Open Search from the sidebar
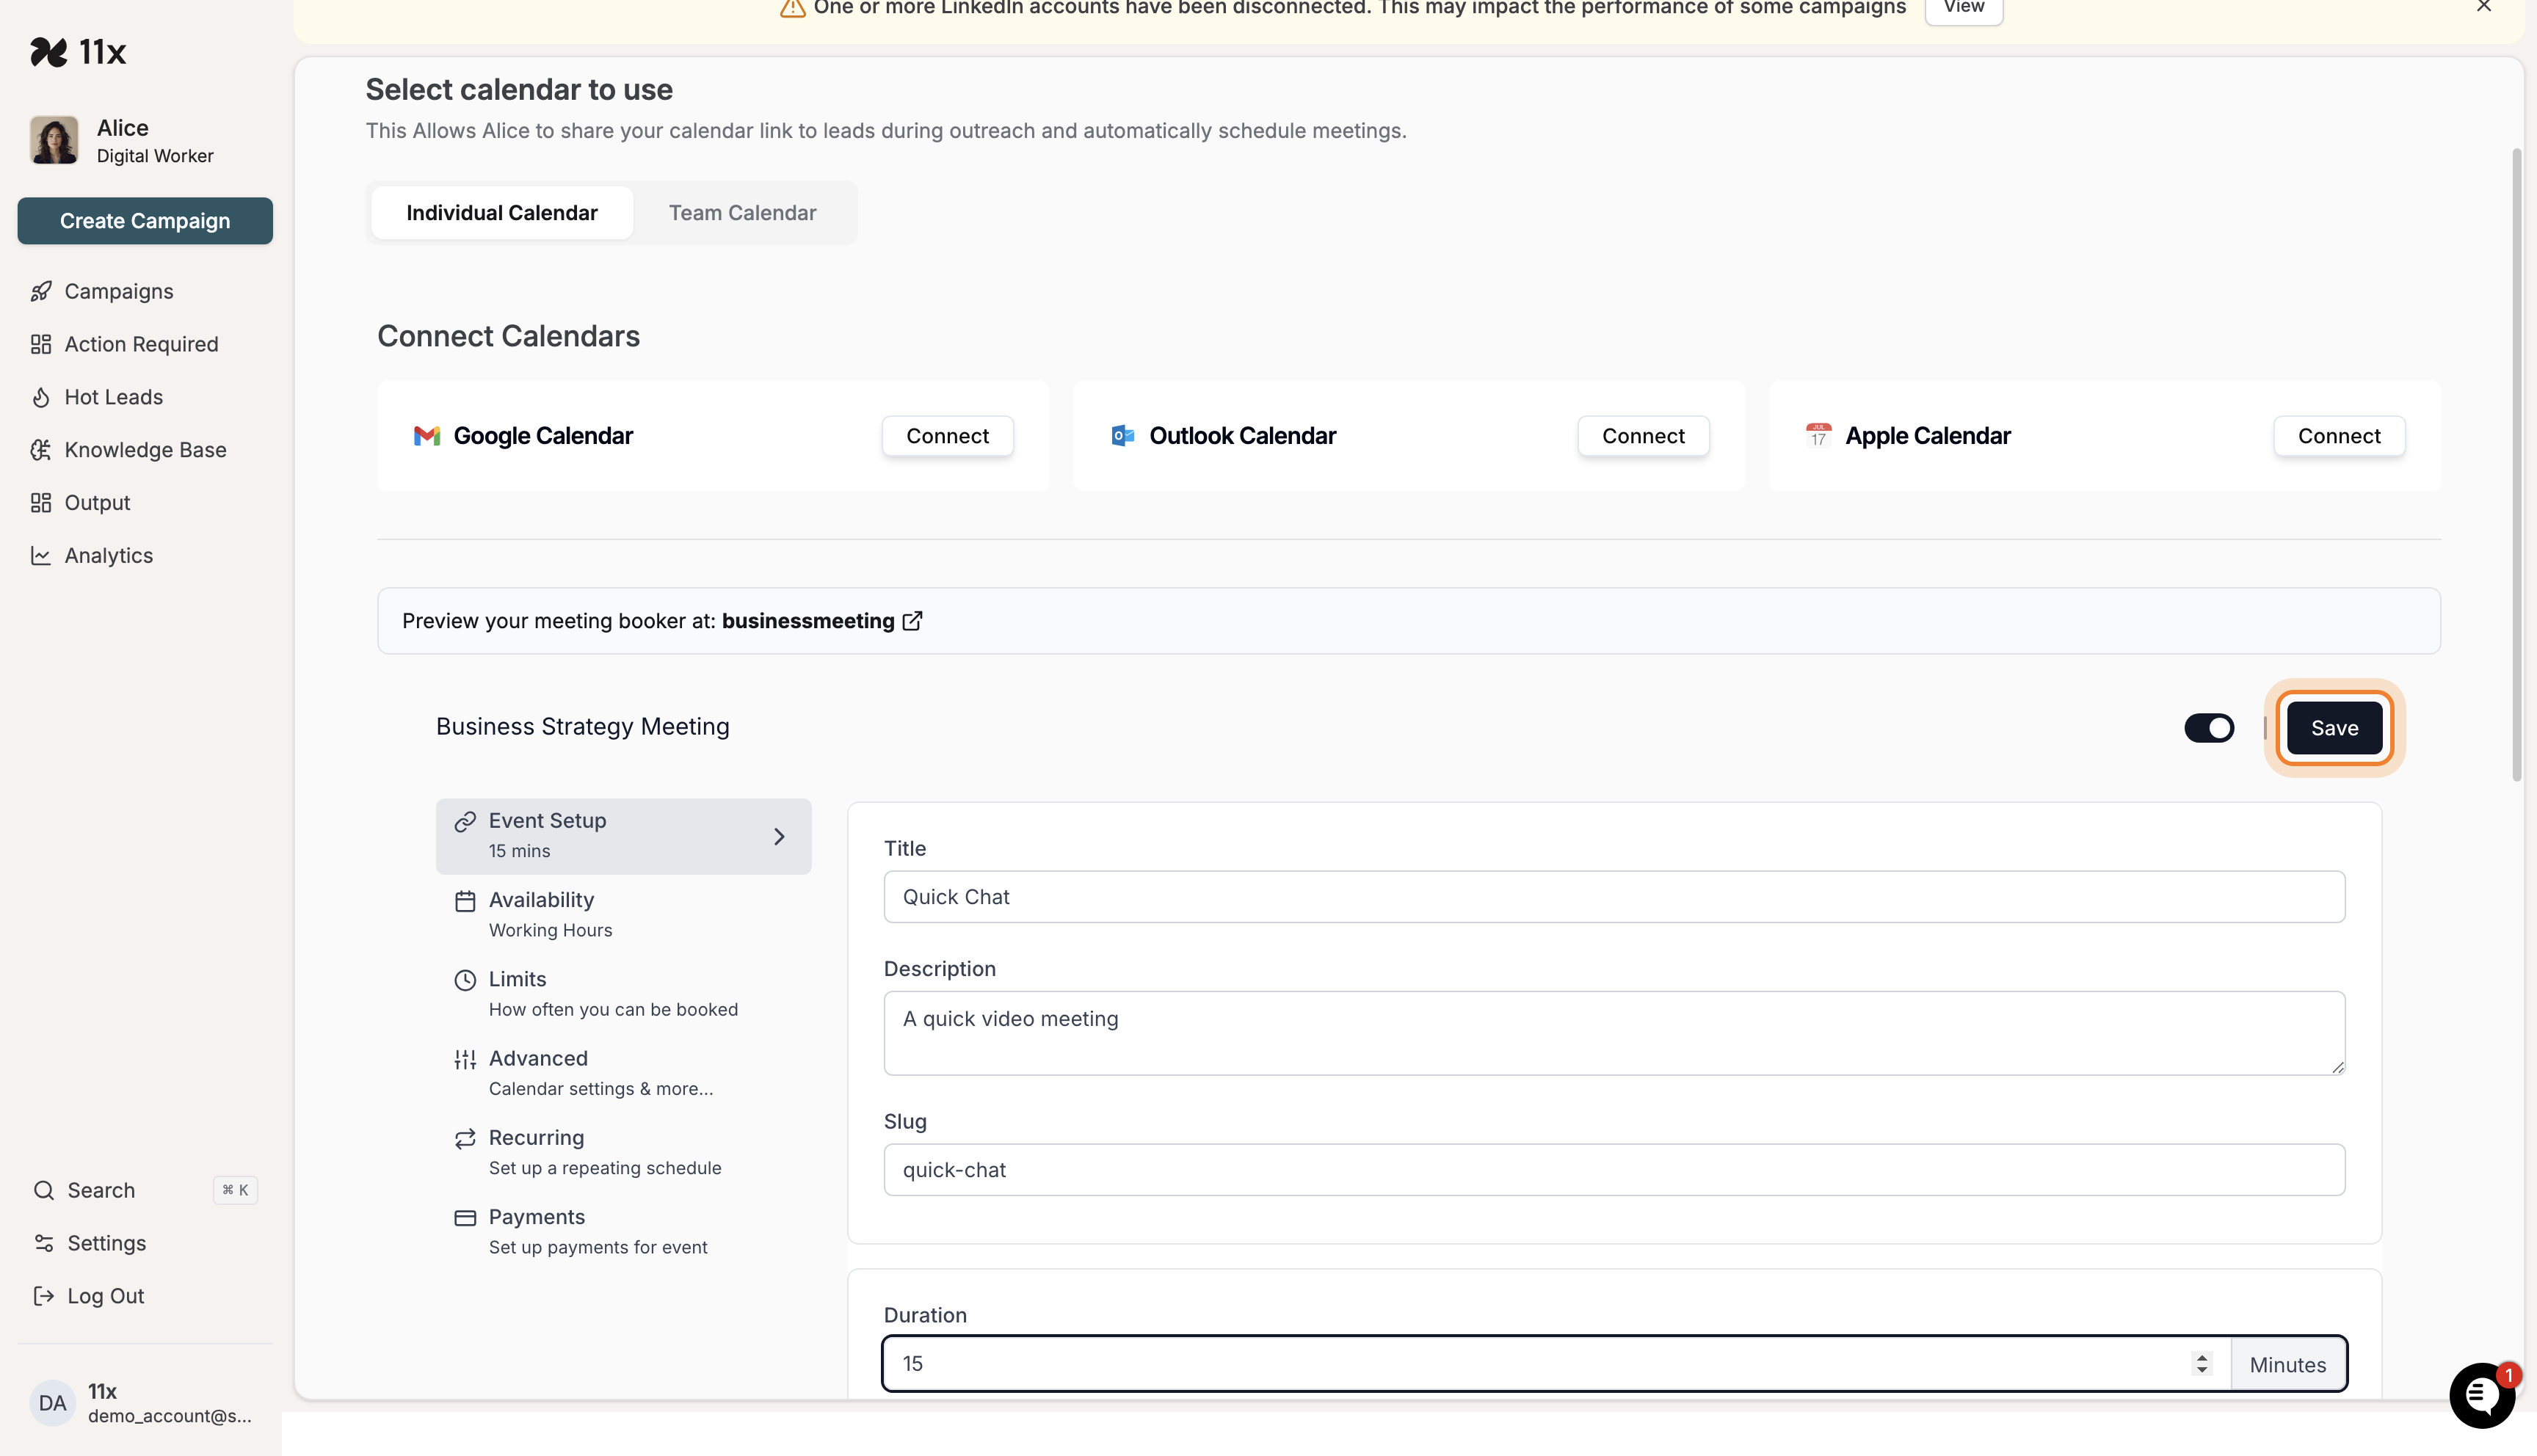 [x=100, y=1189]
